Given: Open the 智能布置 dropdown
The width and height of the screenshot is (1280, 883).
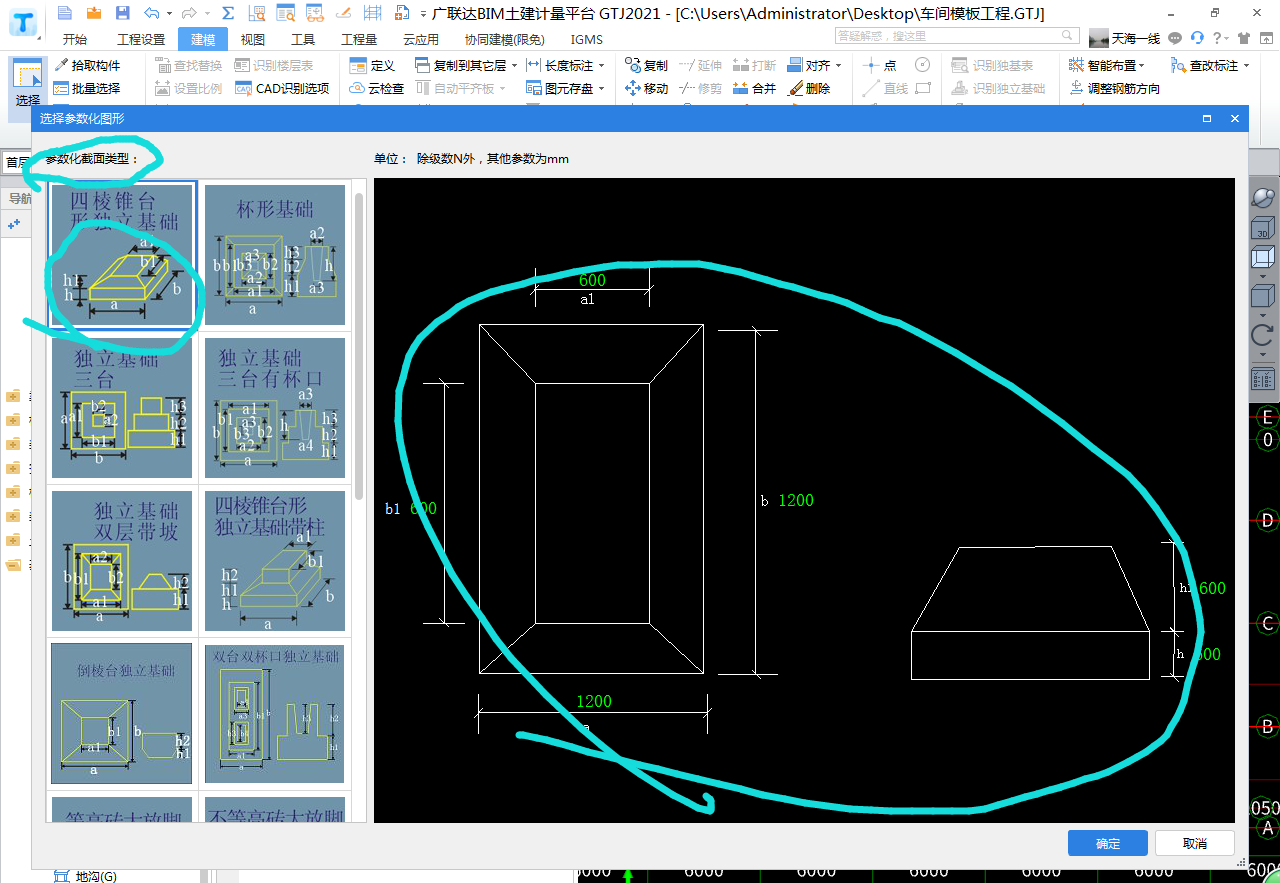Looking at the screenshot, I should coord(1141,65).
